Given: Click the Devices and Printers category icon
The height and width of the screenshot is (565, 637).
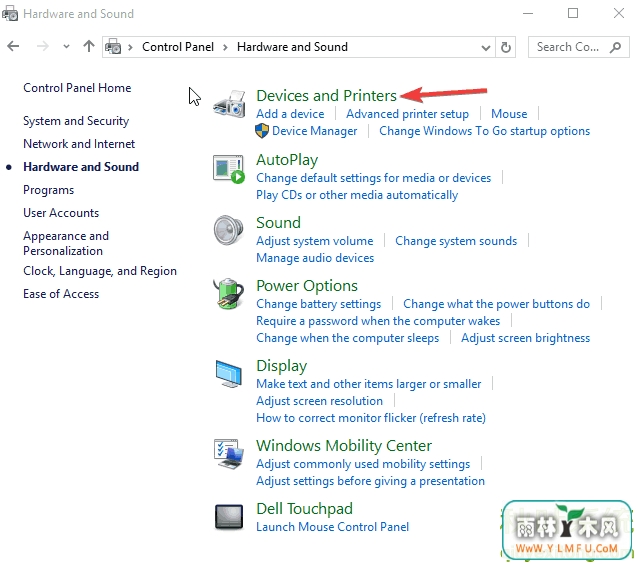Looking at the screenshot, I should pos(230,104).
